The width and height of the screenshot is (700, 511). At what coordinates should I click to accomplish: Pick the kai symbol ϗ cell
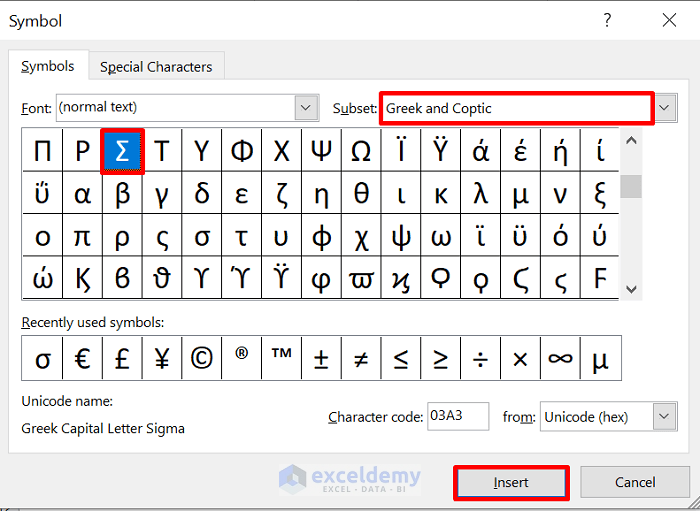pos(401,278)
